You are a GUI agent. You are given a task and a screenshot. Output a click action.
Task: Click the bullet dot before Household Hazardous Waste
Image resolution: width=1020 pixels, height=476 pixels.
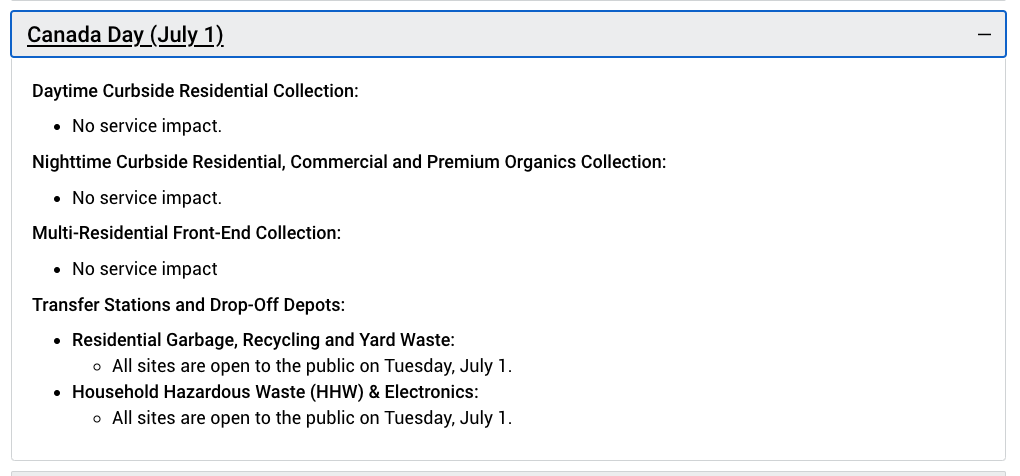pos(58,393)
